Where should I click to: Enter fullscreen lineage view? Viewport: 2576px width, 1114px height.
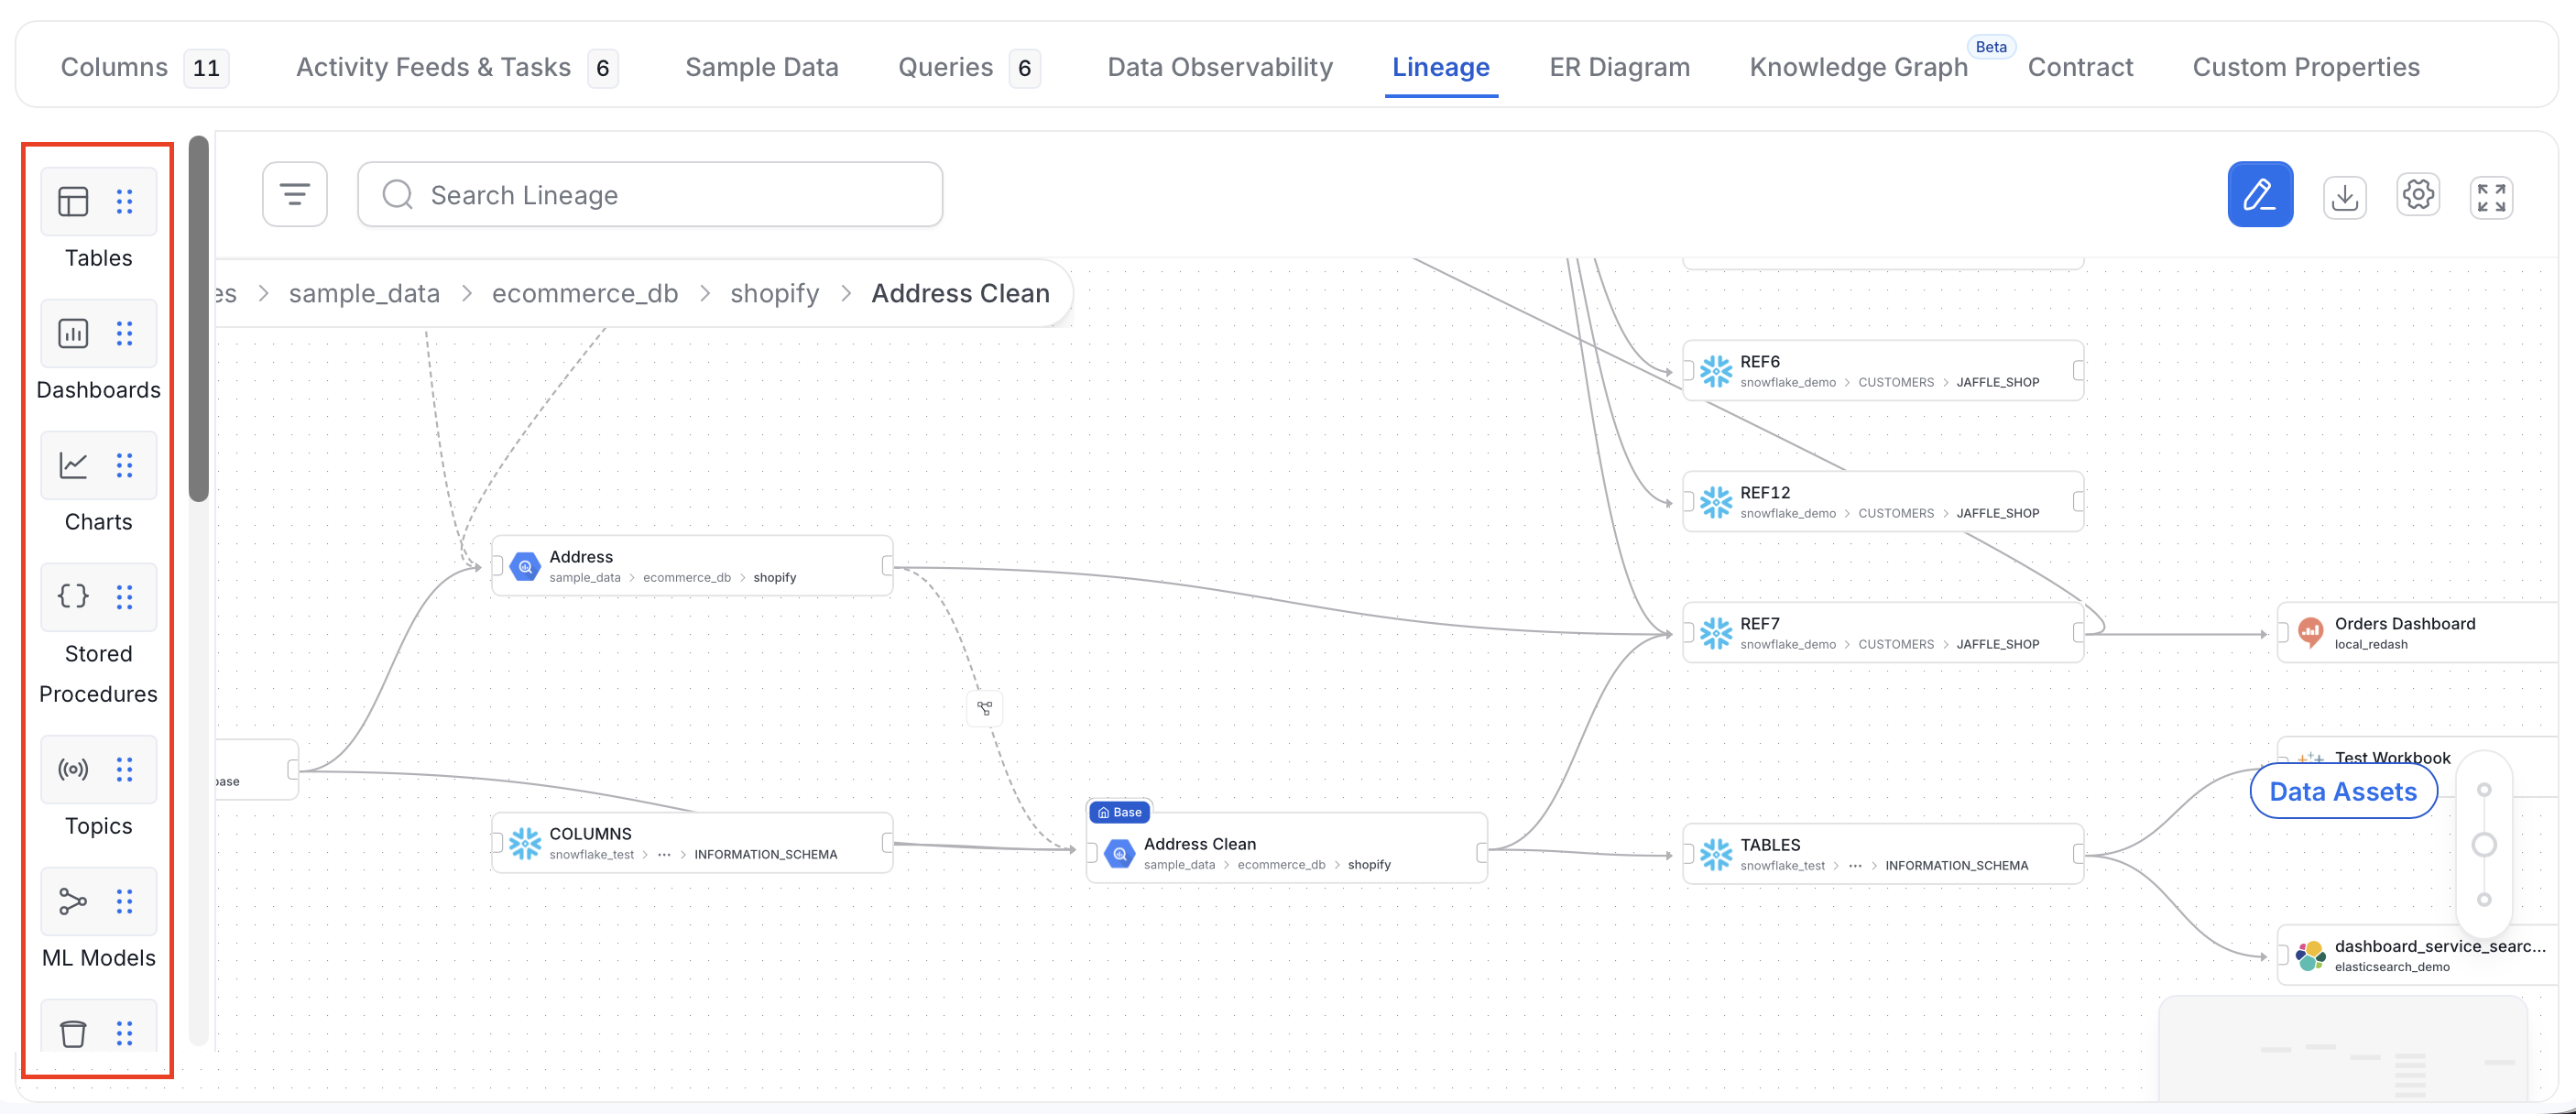[2491, 197]
